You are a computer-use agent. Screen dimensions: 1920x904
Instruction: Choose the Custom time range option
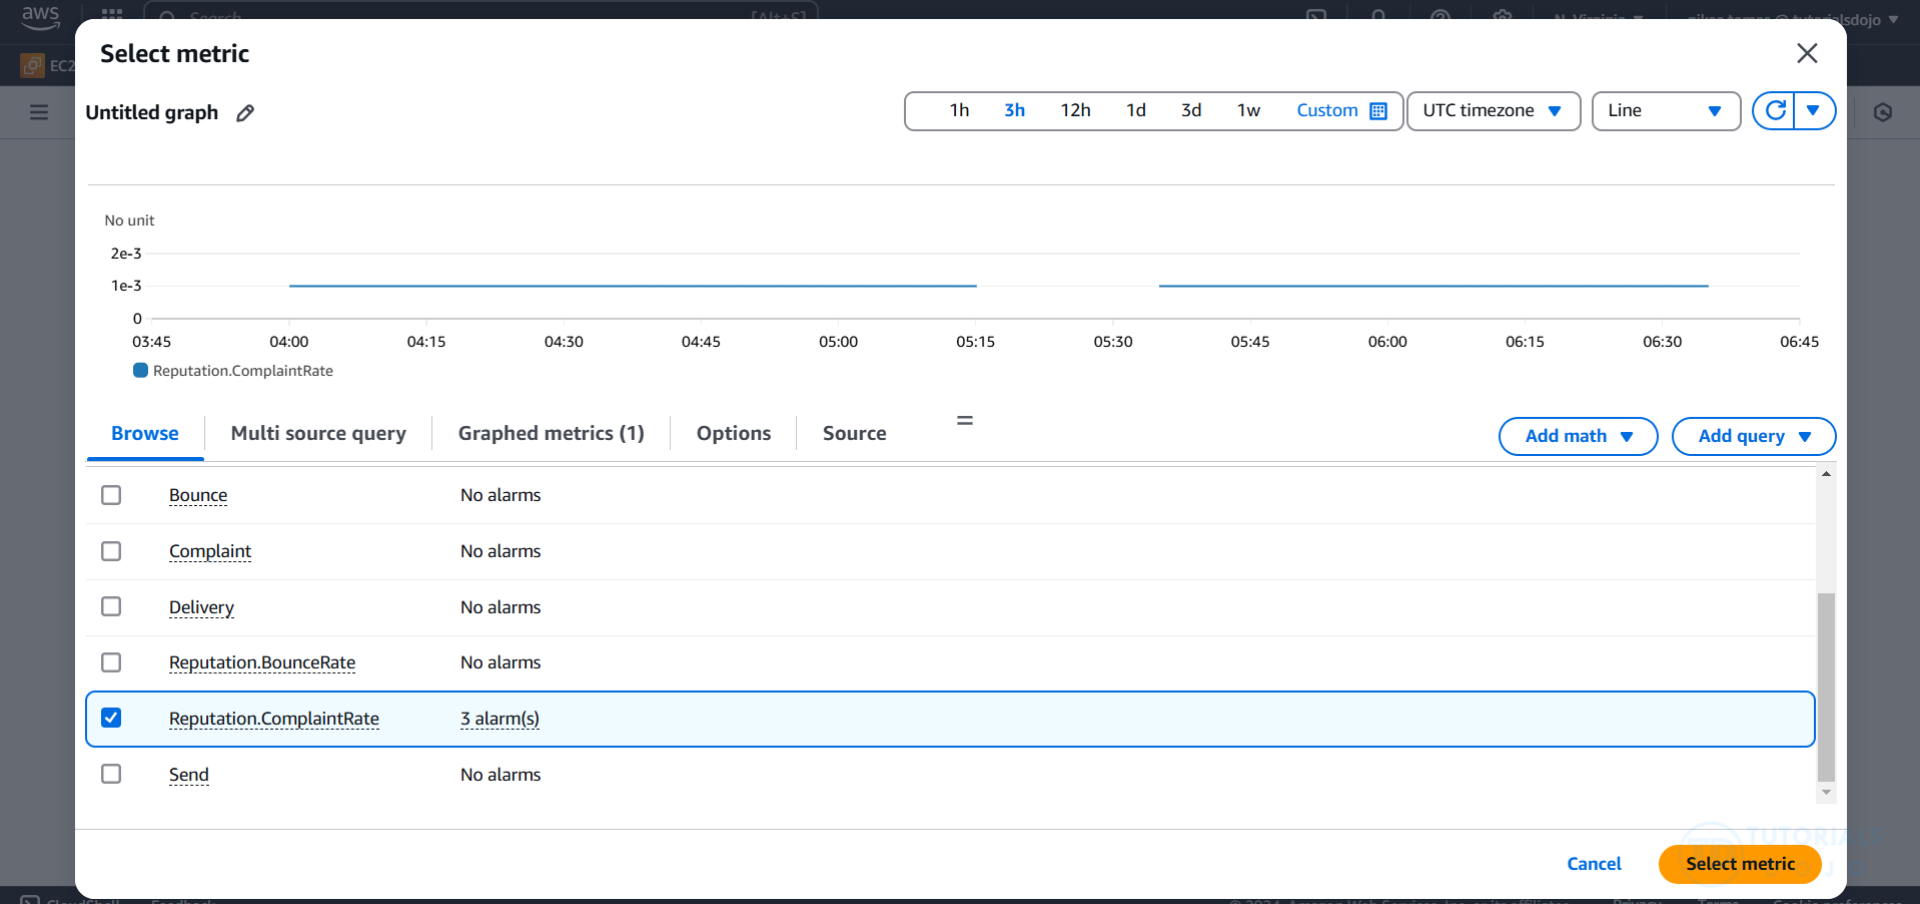[1327, 110]
